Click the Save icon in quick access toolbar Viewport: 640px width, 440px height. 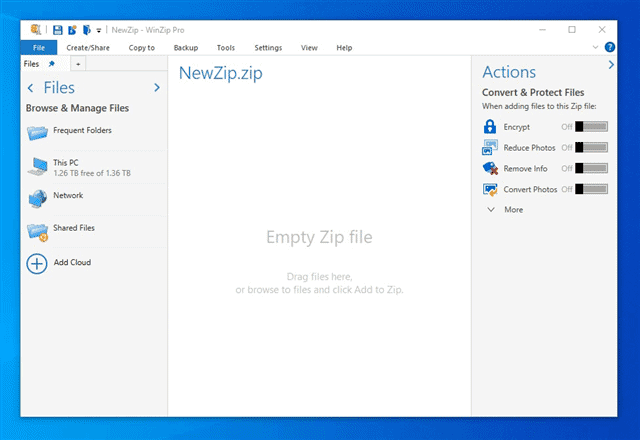tap(58, 30)
